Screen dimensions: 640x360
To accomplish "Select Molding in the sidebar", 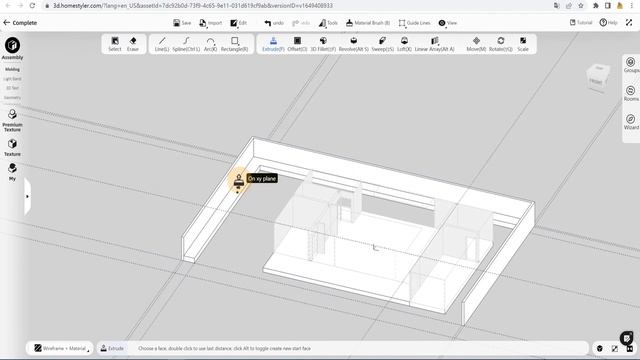I will (12, 69).
